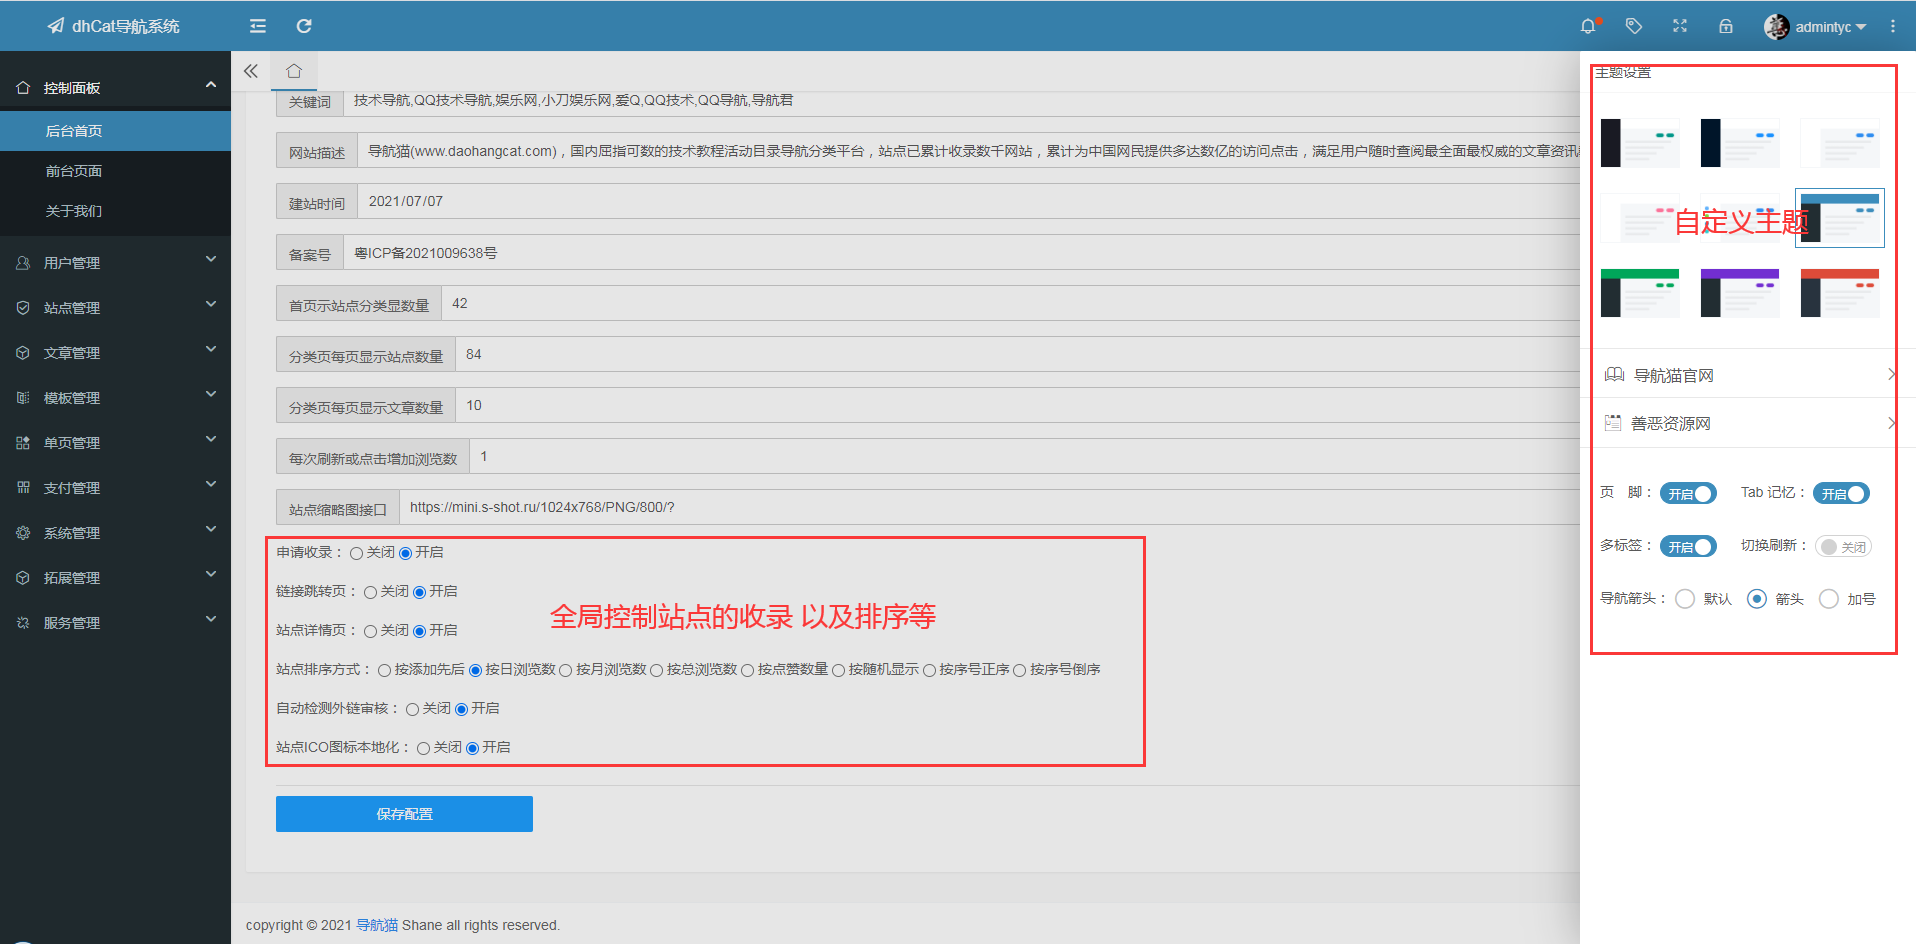The image size is (1916, 944).
Task: Open the three-dot menu at top right
Action: point(1893,25)
